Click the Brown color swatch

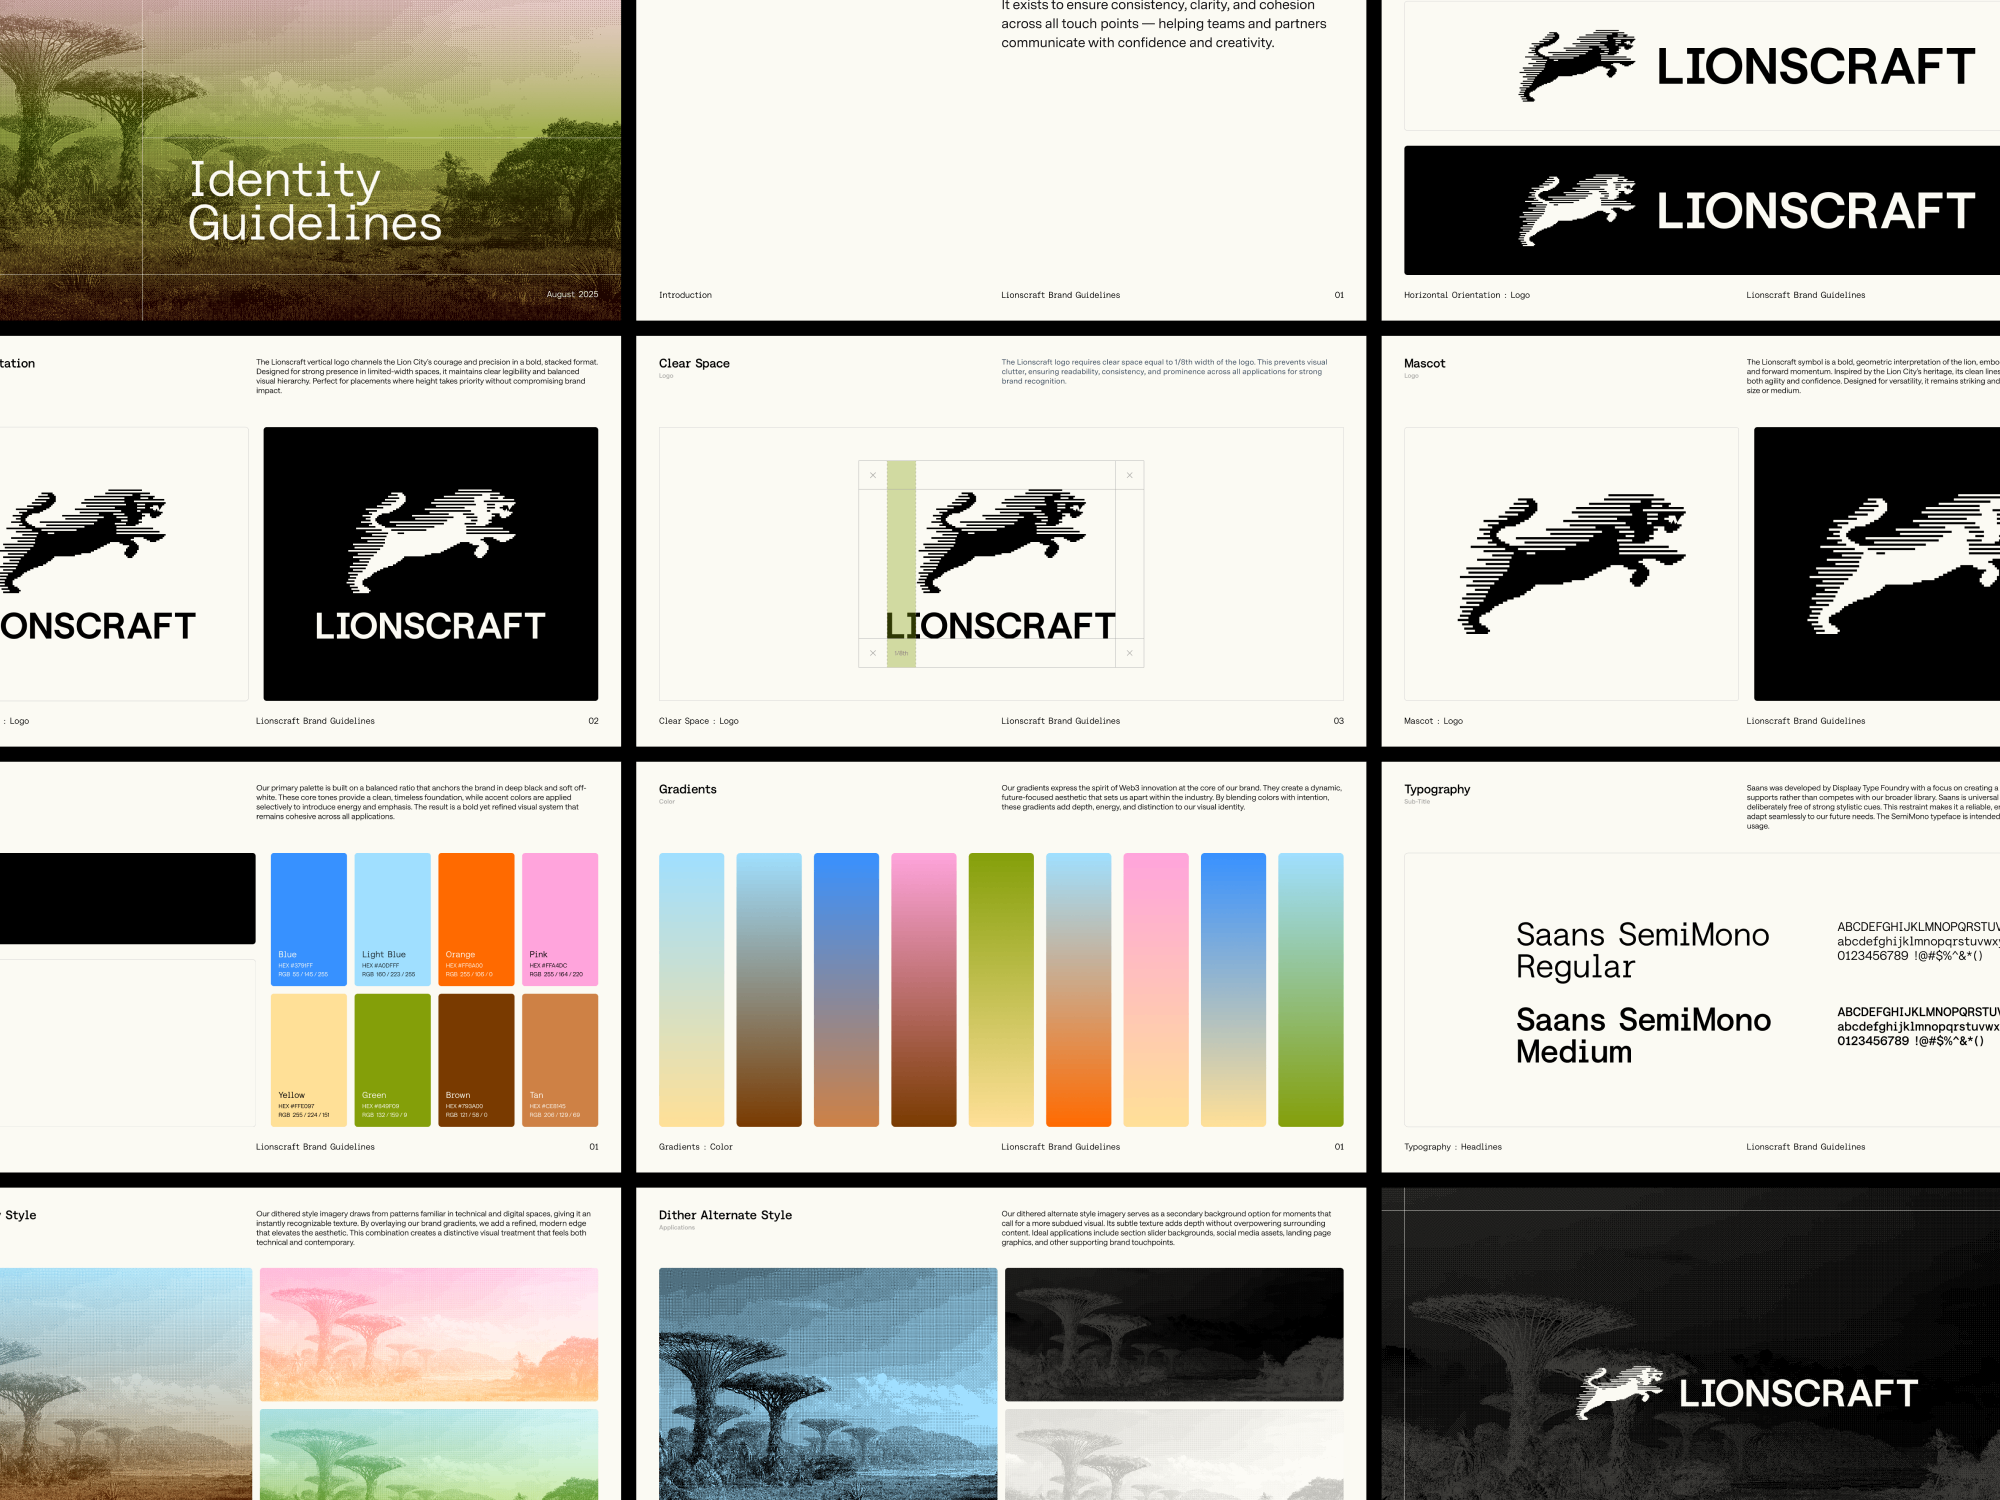coord(476,1058)
